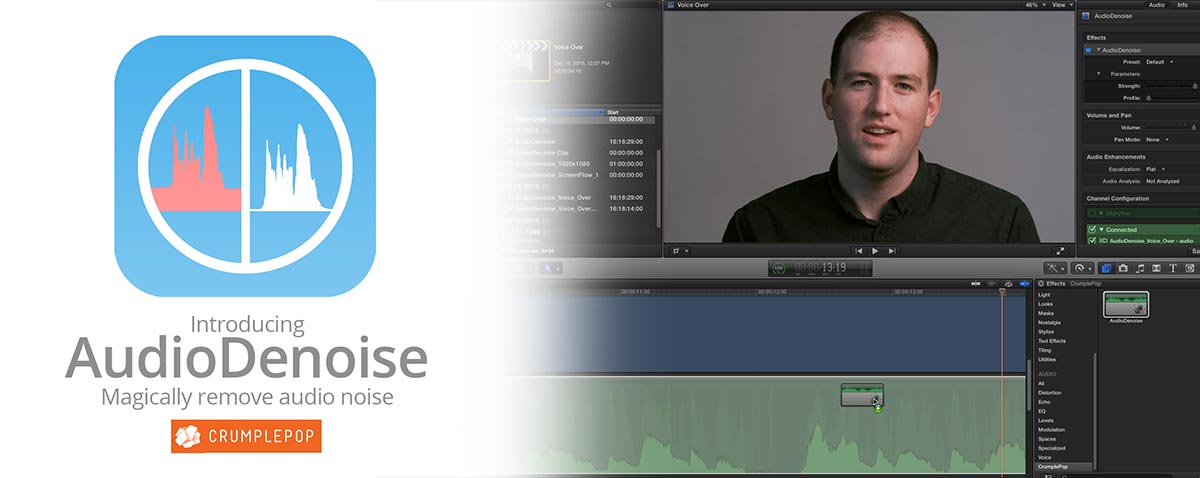Open the Photos browser camera icon
The width and height of the screenshot is (1200, 478).
tap(1124, 268)
